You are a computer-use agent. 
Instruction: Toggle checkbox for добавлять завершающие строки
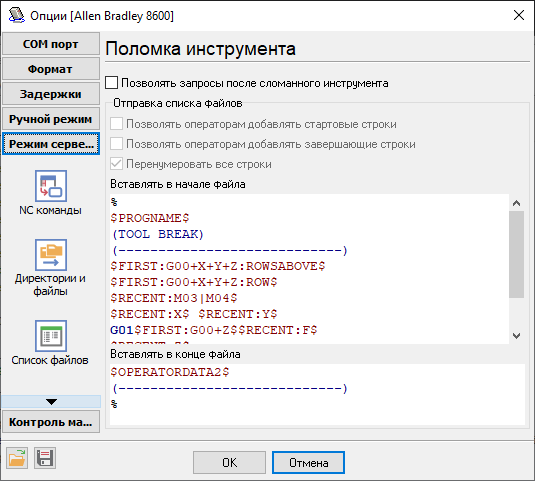pos(116,144)
